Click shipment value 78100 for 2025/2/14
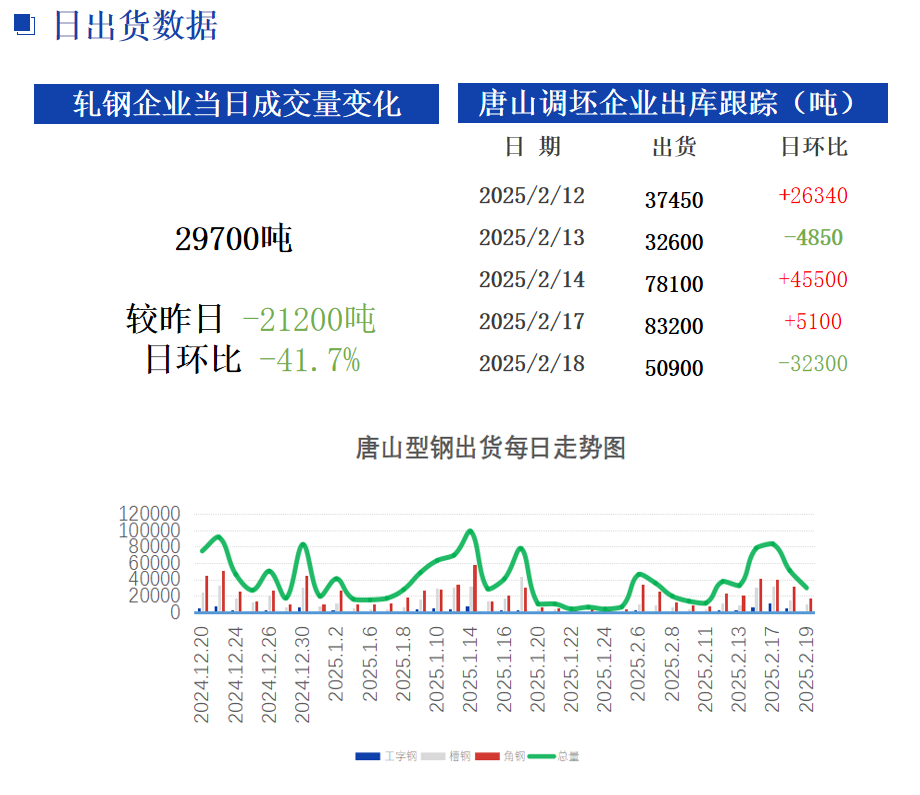Viewport: 920px width, 795px height. [674, 284]
